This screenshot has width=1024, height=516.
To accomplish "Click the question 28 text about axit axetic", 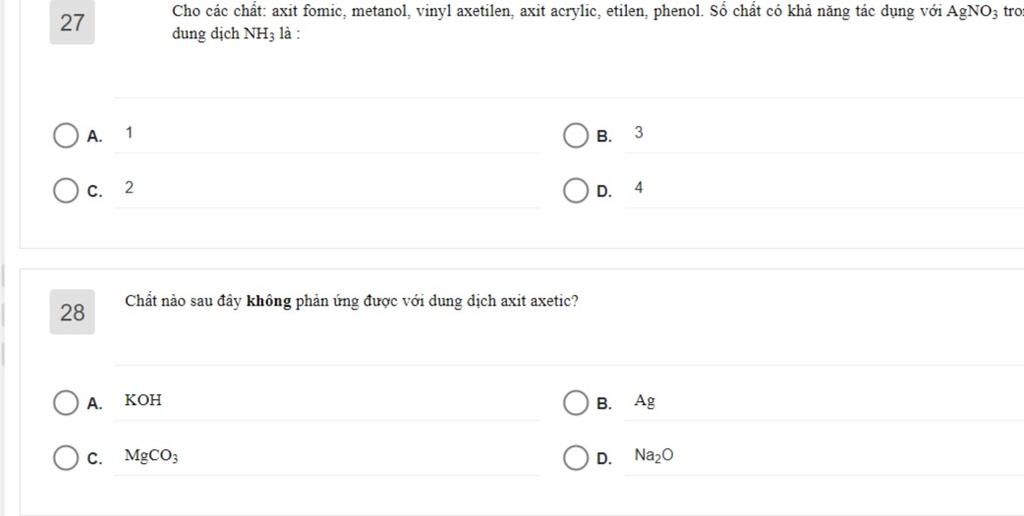I will coord(351,302).
